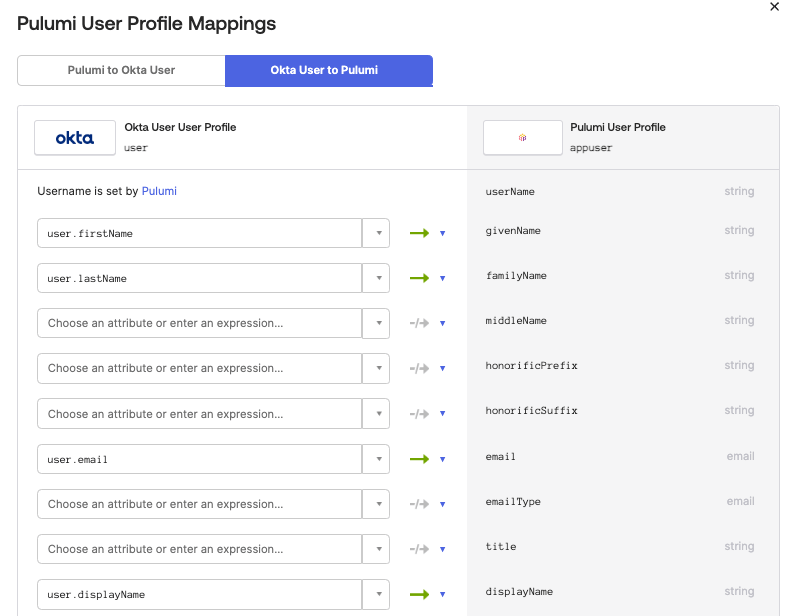Click the honorificPrefix attribute label
Screen dimensions: 799x616
531,365
